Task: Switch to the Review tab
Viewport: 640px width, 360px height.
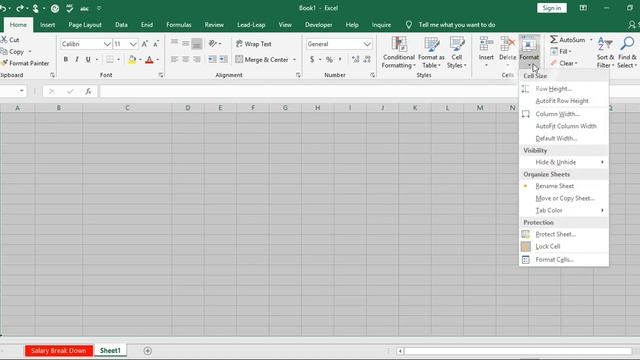Action: tap(214, 25)
